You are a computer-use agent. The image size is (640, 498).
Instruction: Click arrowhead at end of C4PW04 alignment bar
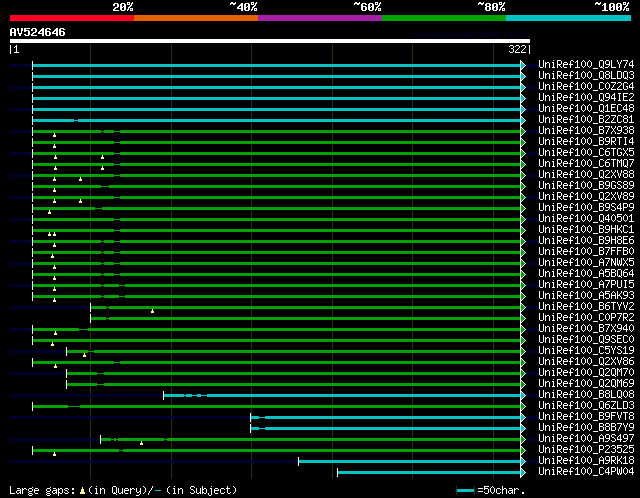click(523, 471)
